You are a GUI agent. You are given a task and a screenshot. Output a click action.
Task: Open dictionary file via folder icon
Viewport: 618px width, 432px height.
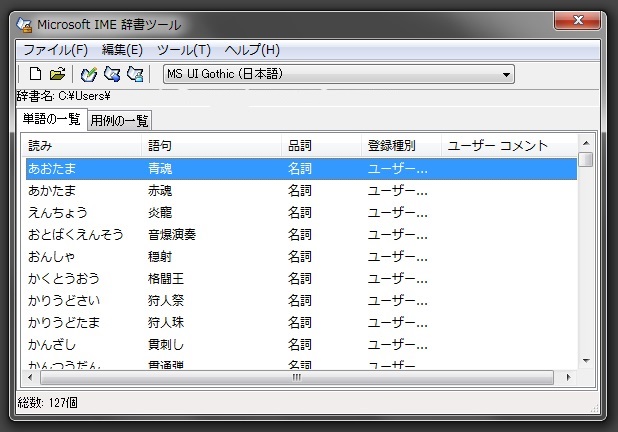coord(58,74)
